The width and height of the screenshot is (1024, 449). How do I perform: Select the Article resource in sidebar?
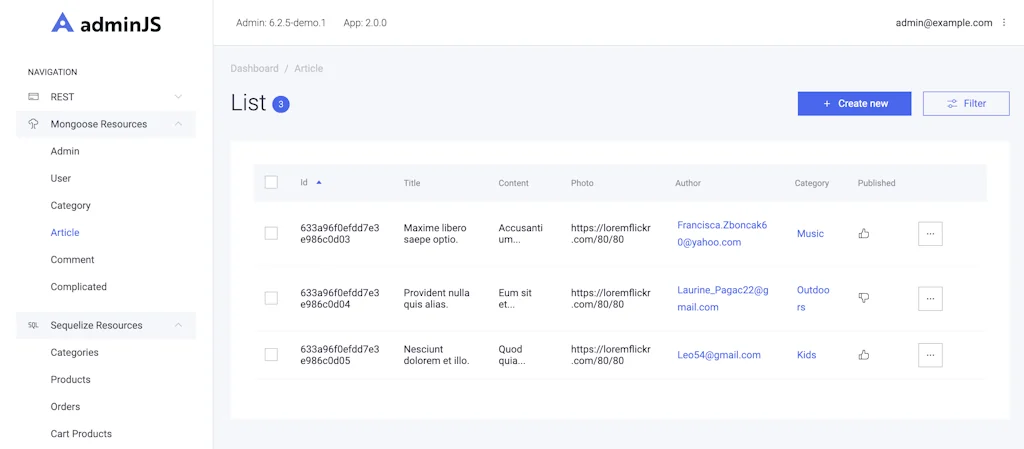(65, 232)
